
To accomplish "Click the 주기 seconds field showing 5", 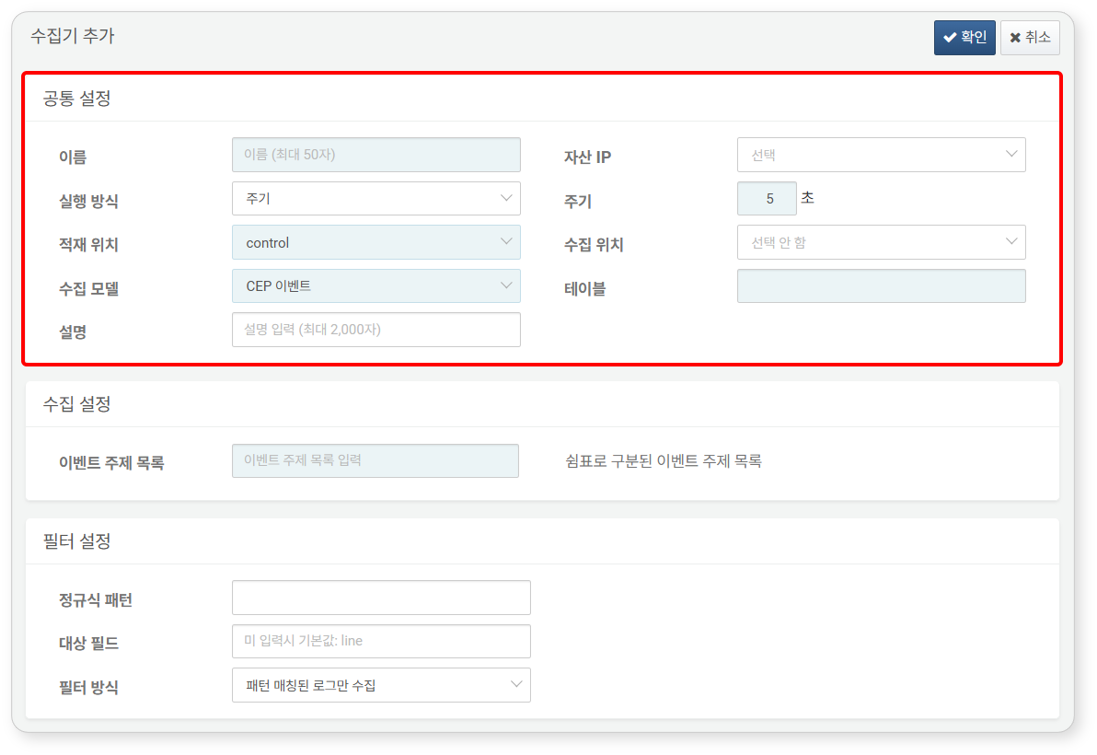I will [x=766, y=199].
